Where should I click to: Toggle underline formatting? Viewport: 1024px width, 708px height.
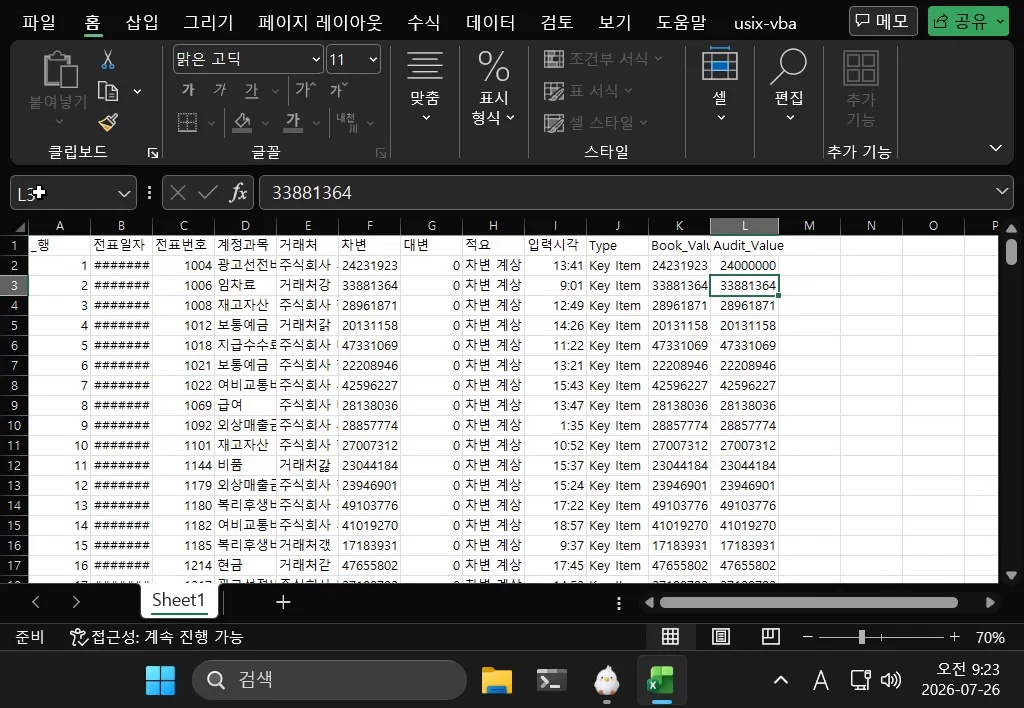point(252,89)
